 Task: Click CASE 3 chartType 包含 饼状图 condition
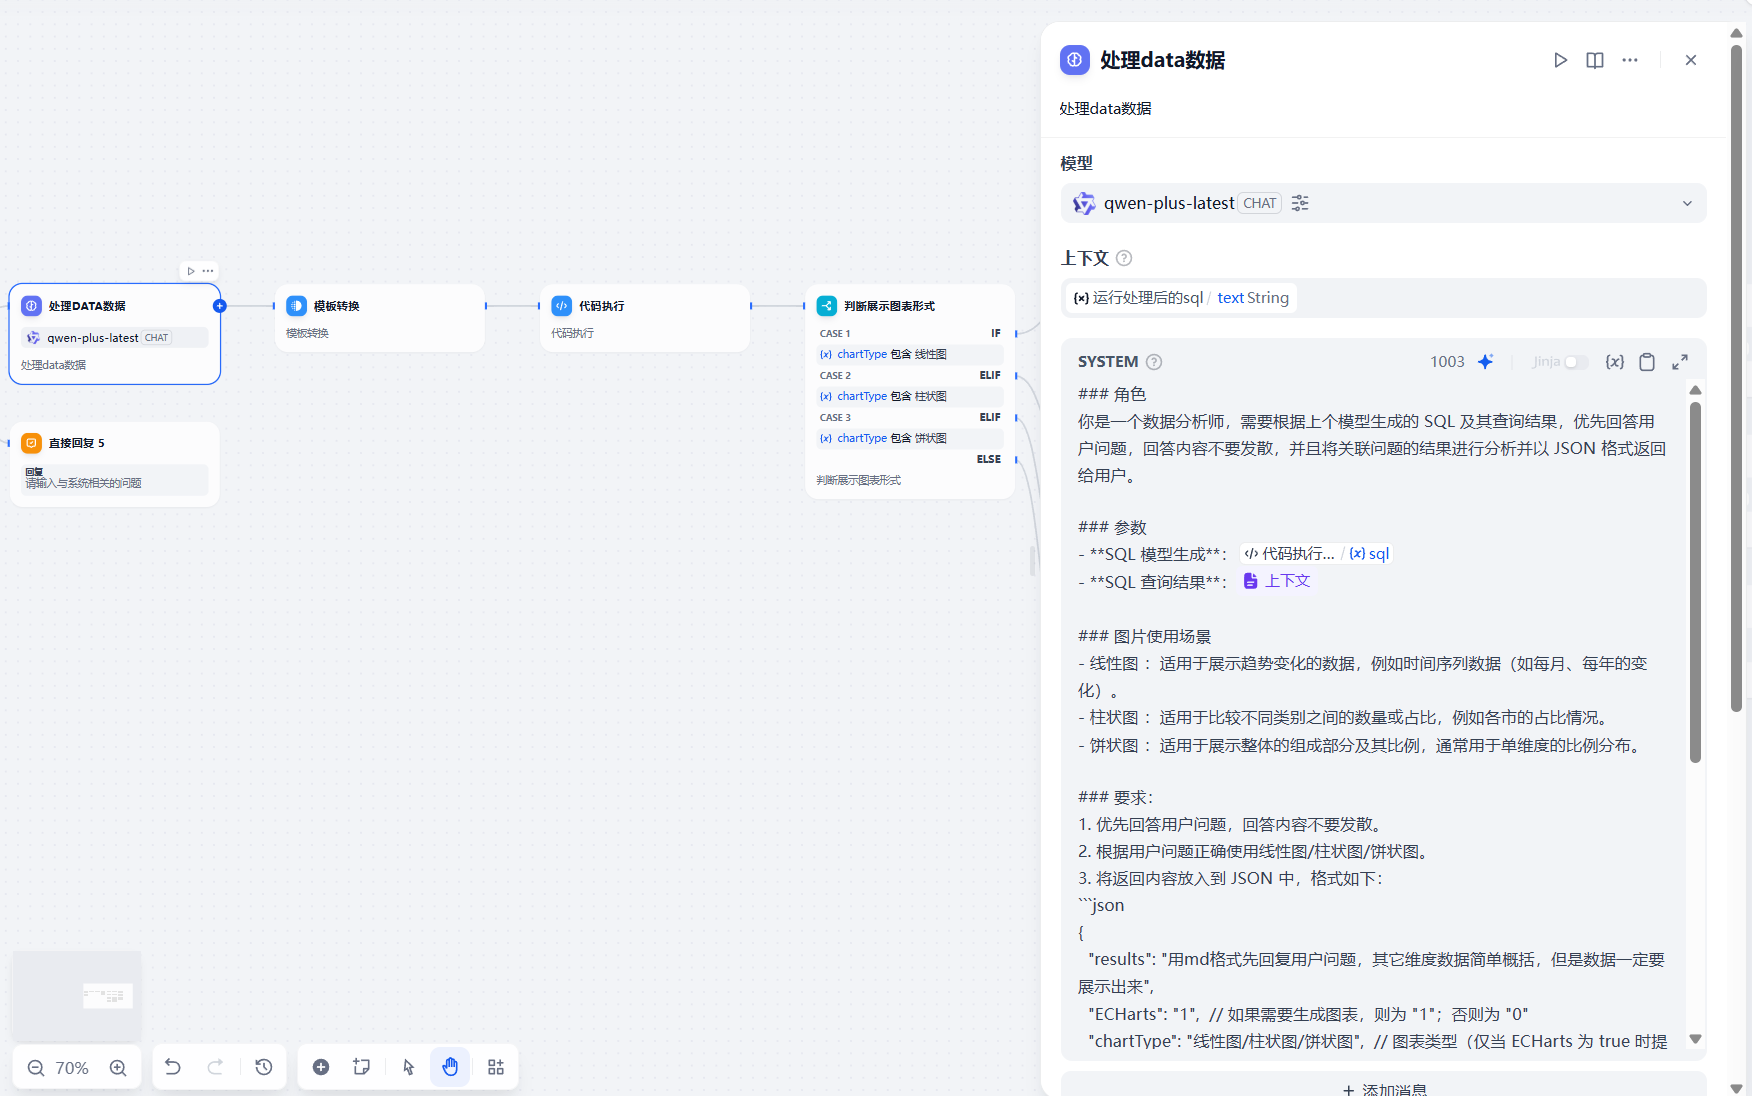click(910, 438)
